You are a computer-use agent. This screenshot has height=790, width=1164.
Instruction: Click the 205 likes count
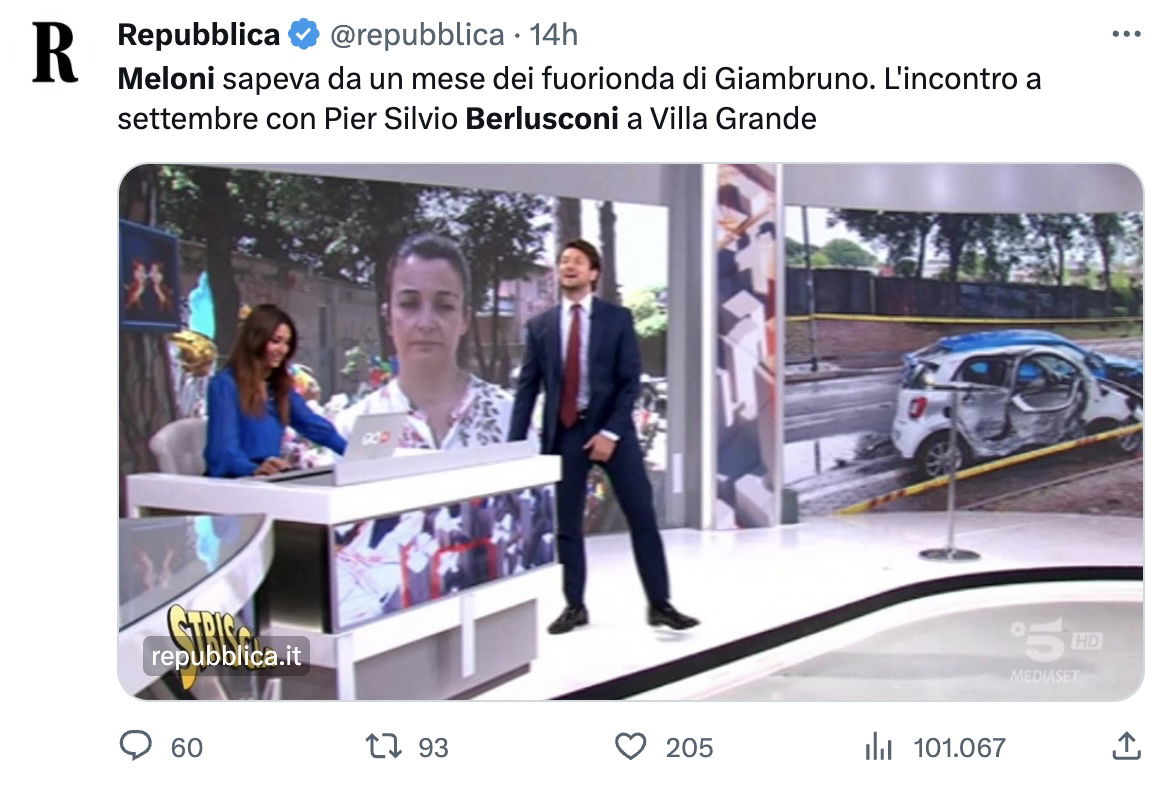pos(689,748)
